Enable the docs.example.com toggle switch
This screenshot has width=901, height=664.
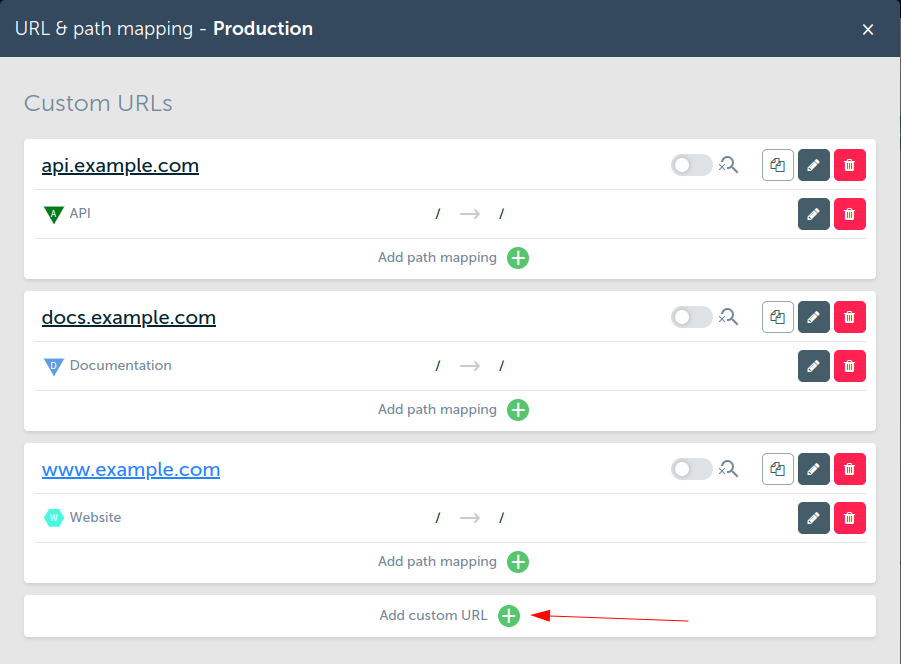(691, 318)
